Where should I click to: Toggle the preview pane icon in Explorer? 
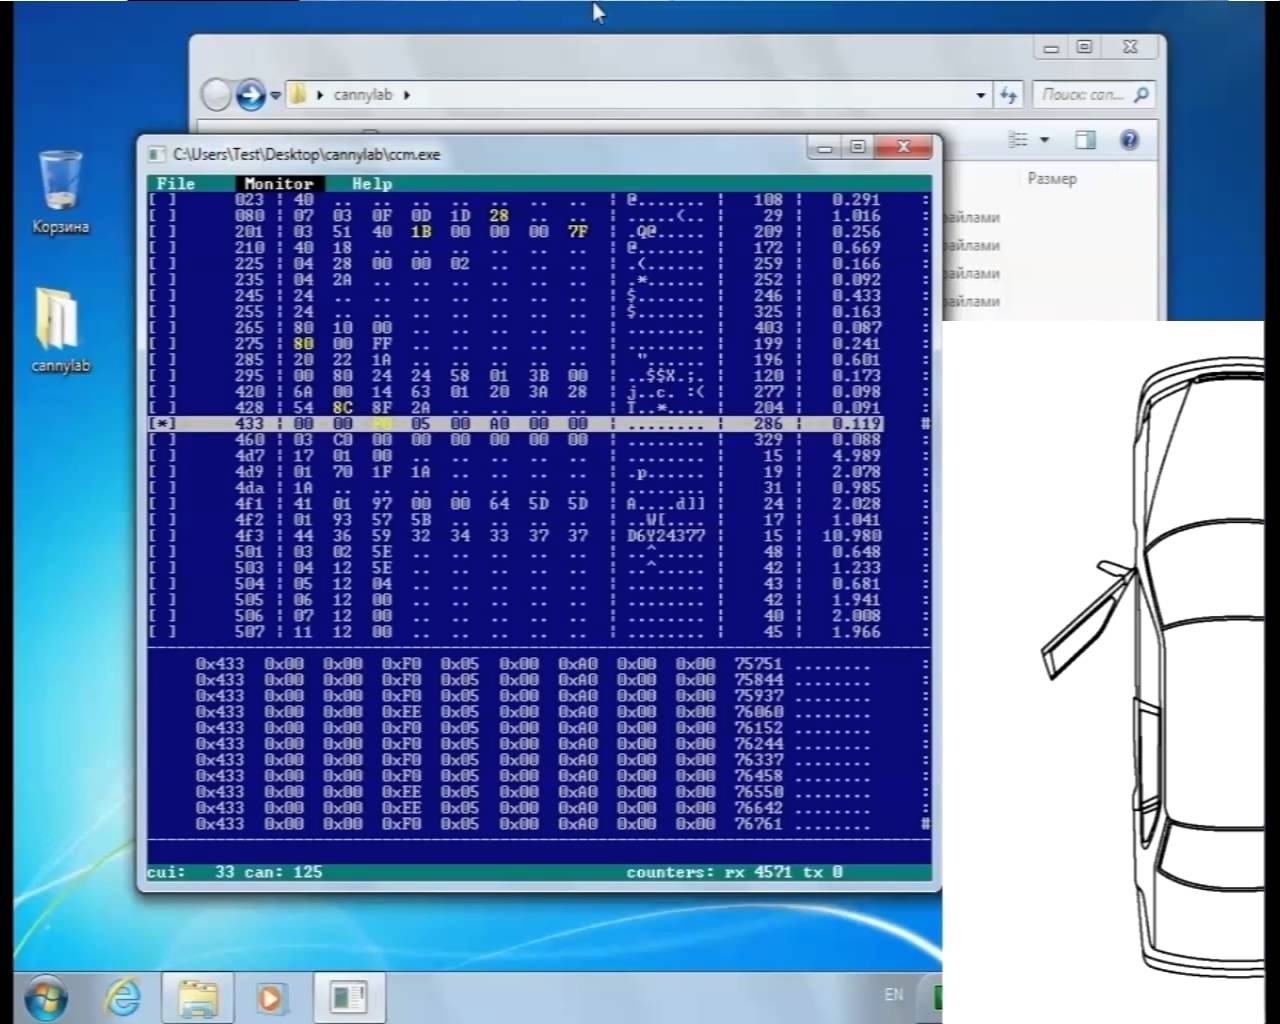click(1085, 140)
